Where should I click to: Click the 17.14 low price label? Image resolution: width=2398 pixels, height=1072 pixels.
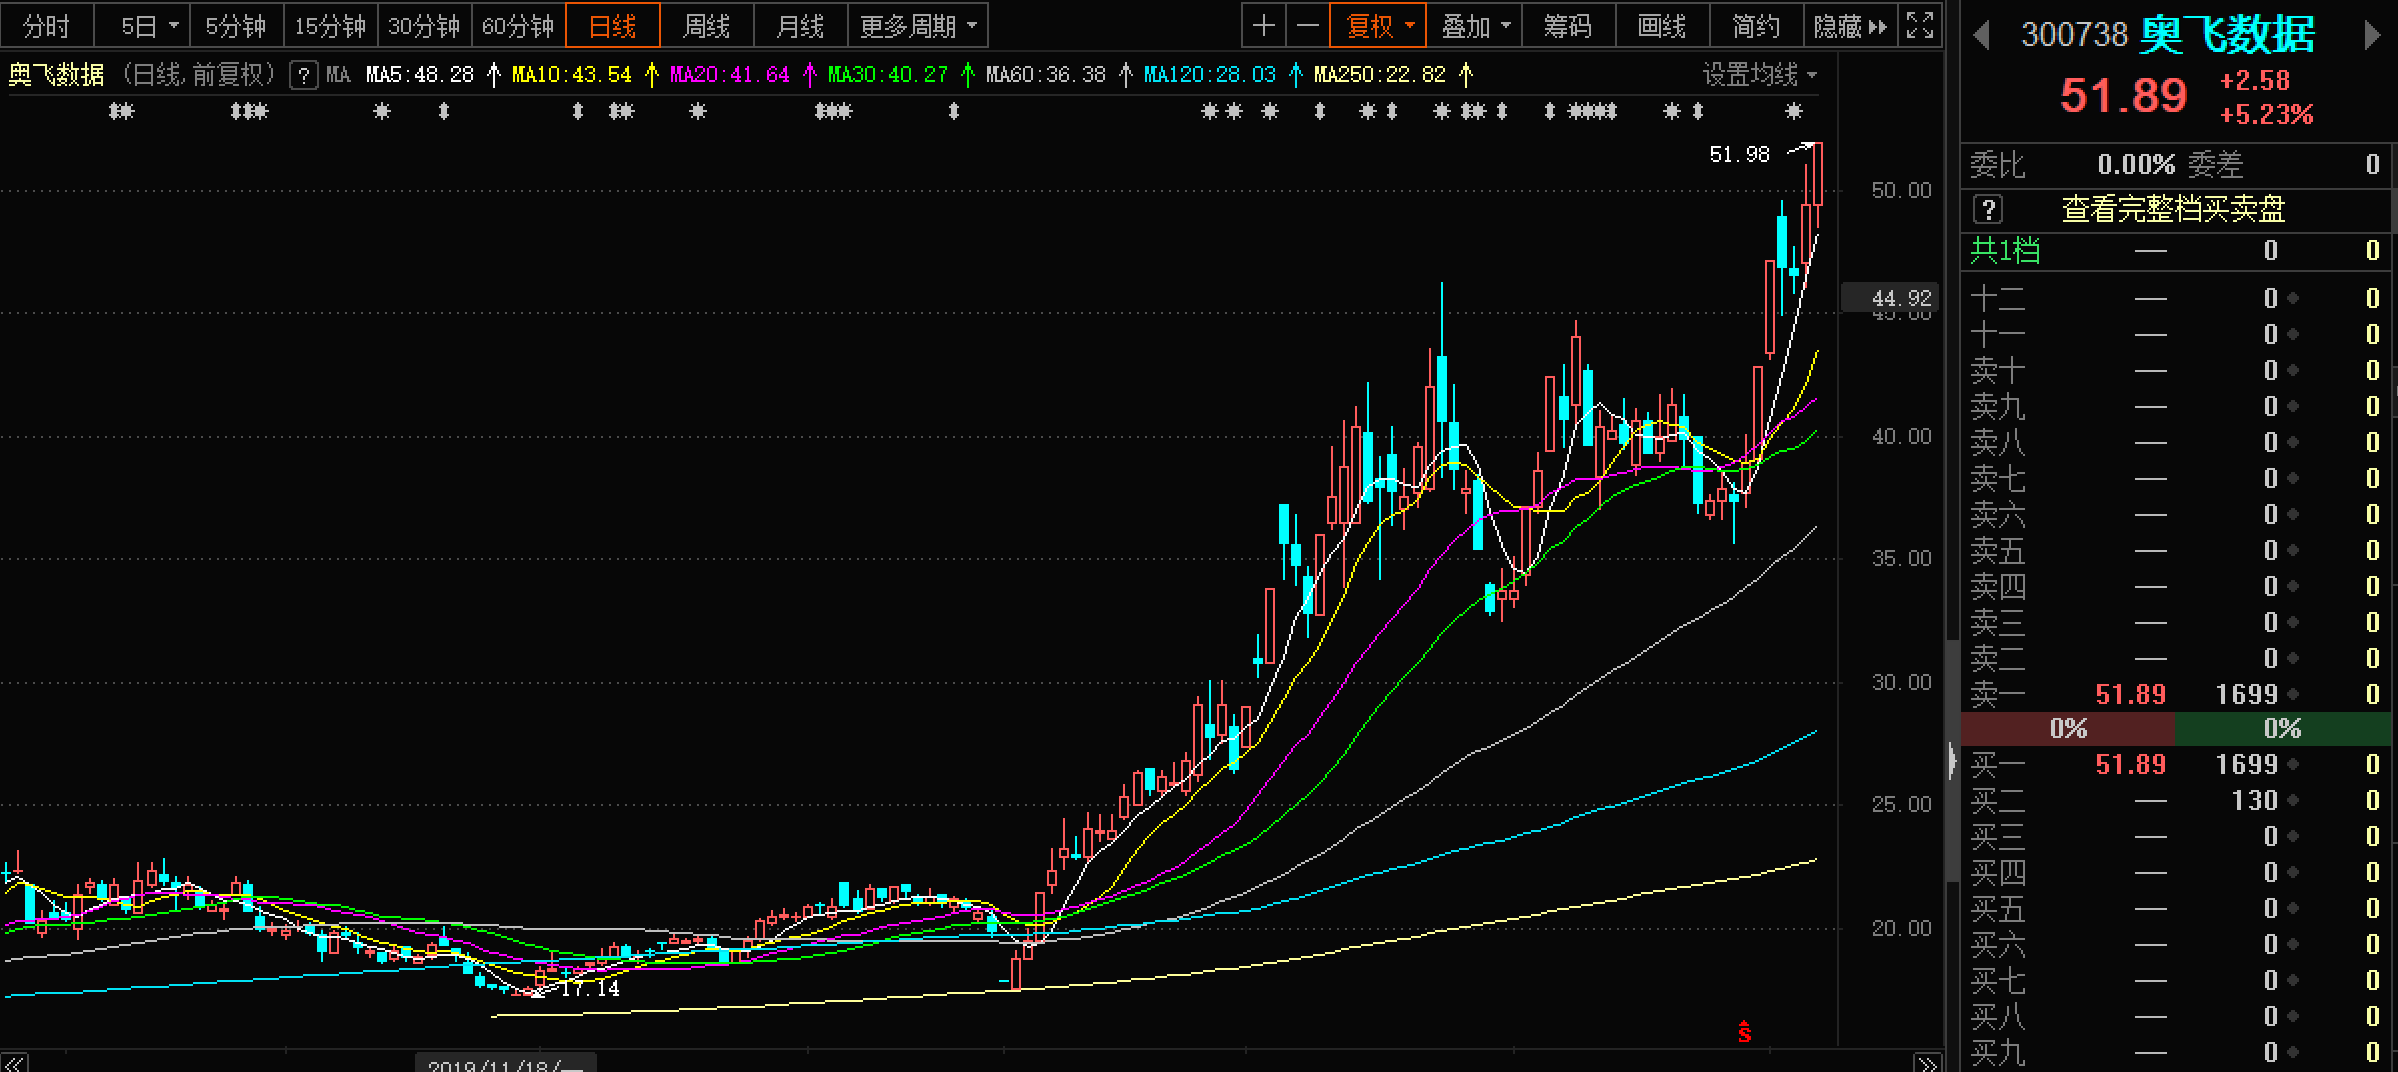pyautogui.click(x=590, y=989)
